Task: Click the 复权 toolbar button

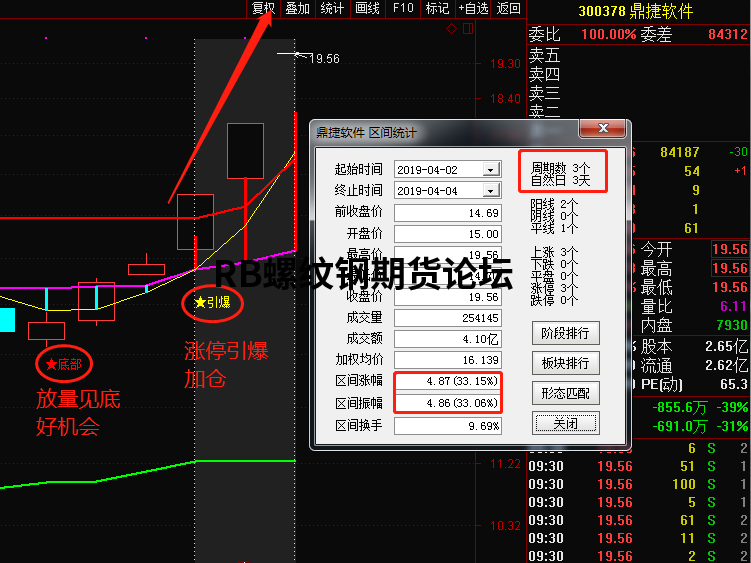Action: click(x=263, y=9)
